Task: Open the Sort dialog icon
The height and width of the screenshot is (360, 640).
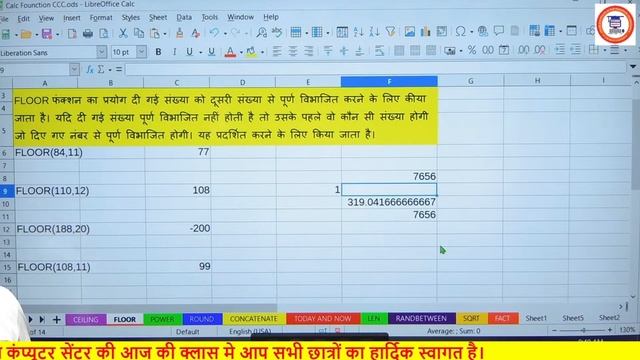Action: tap(342, 32)
